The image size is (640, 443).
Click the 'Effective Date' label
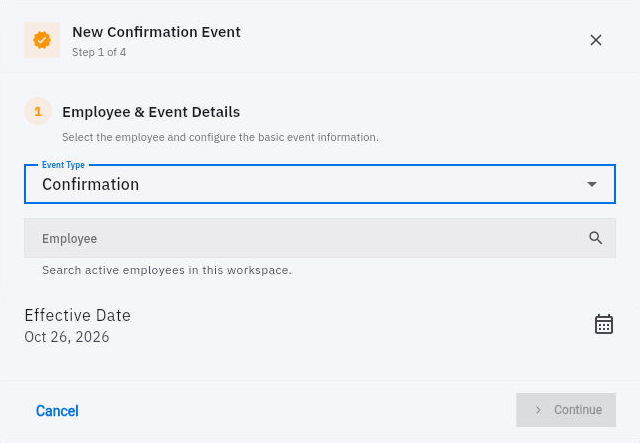click(78, 315)
